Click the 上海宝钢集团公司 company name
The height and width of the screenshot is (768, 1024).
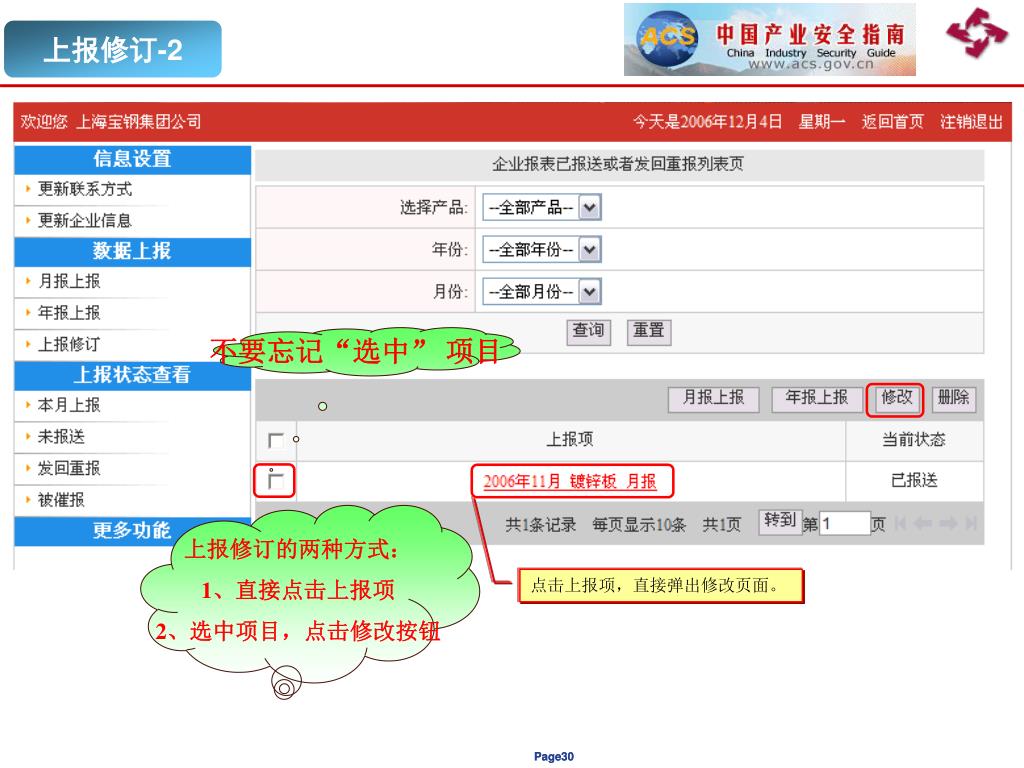(x=138, y=122)
